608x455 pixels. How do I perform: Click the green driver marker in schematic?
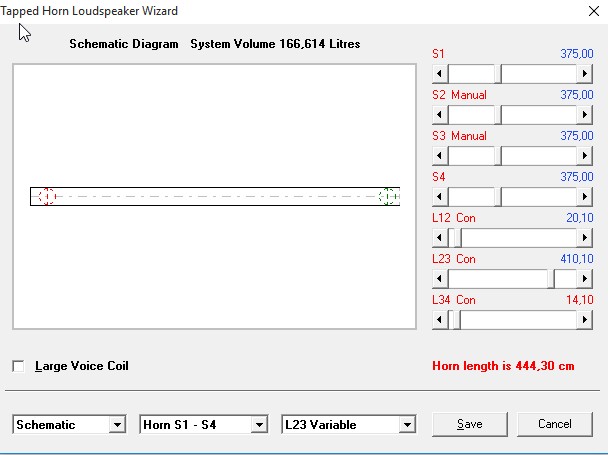pos(388,196)
